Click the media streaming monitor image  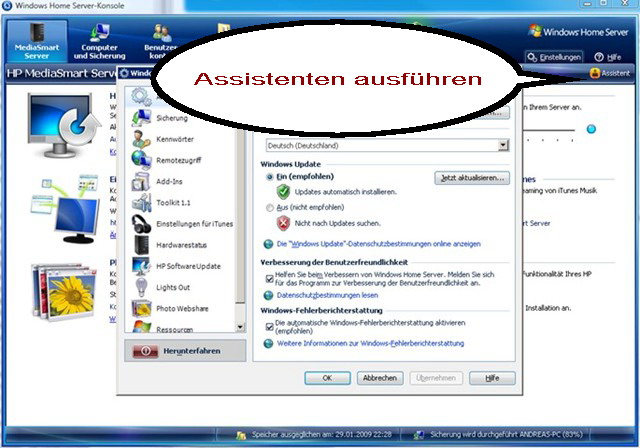pos(65,209)
